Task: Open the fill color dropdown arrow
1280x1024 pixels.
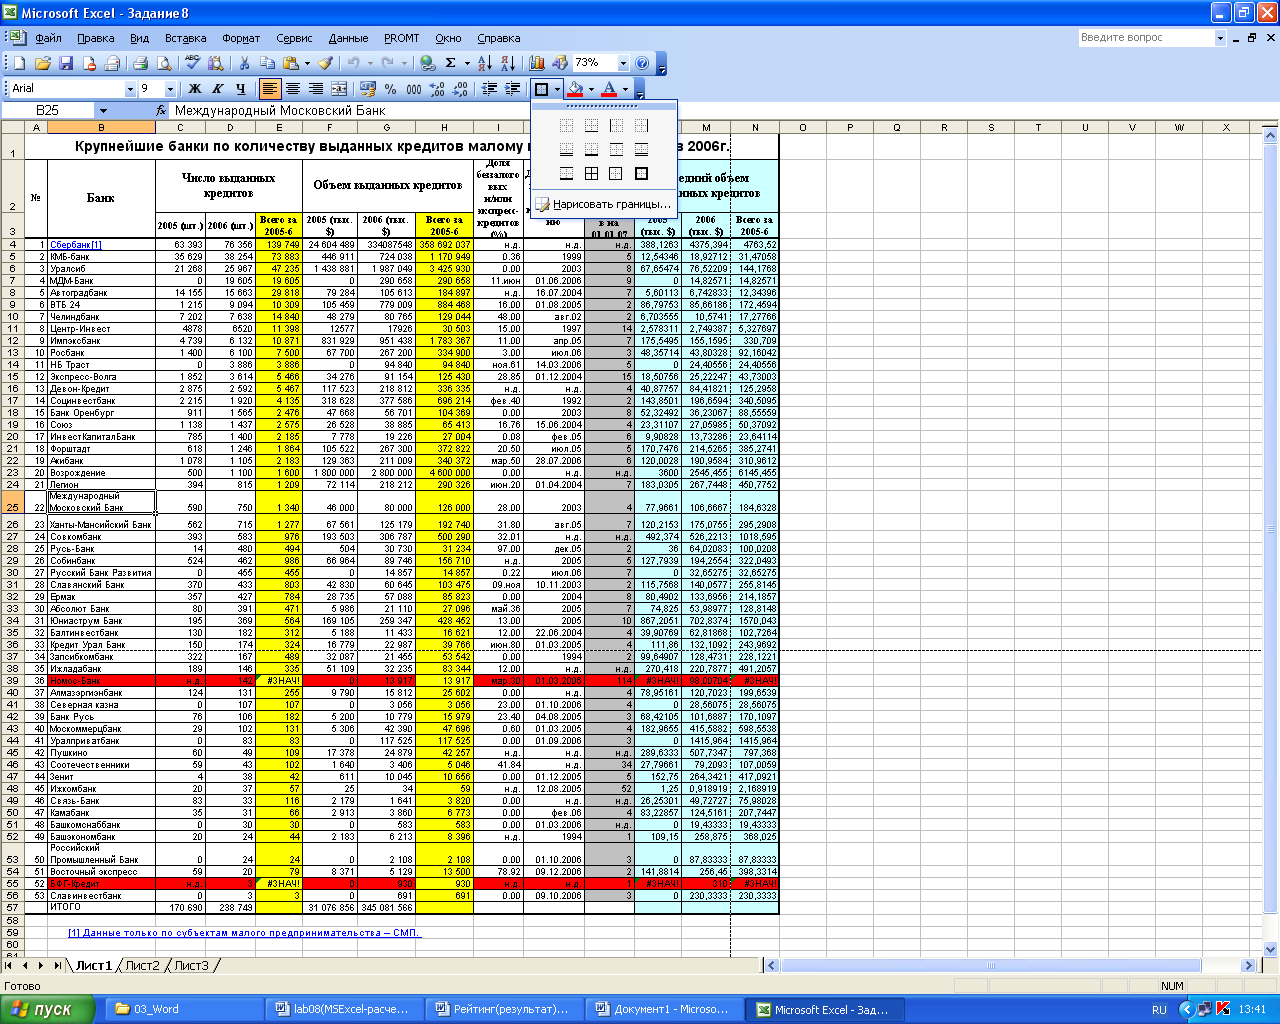Action: click(x=591, y=89)
